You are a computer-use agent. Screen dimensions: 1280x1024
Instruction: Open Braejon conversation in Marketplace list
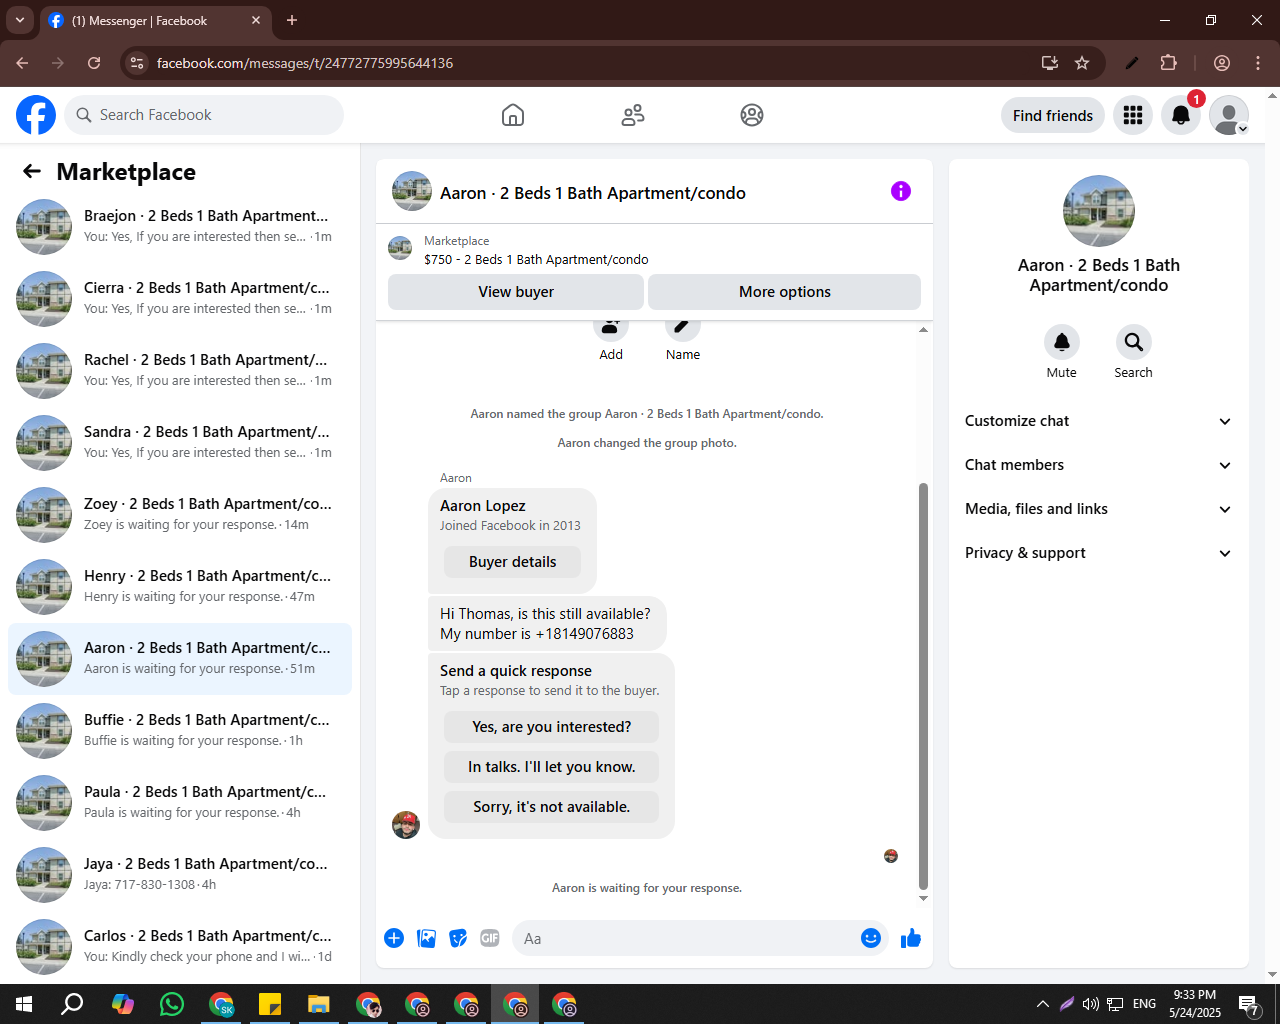[x=180, y=226]
